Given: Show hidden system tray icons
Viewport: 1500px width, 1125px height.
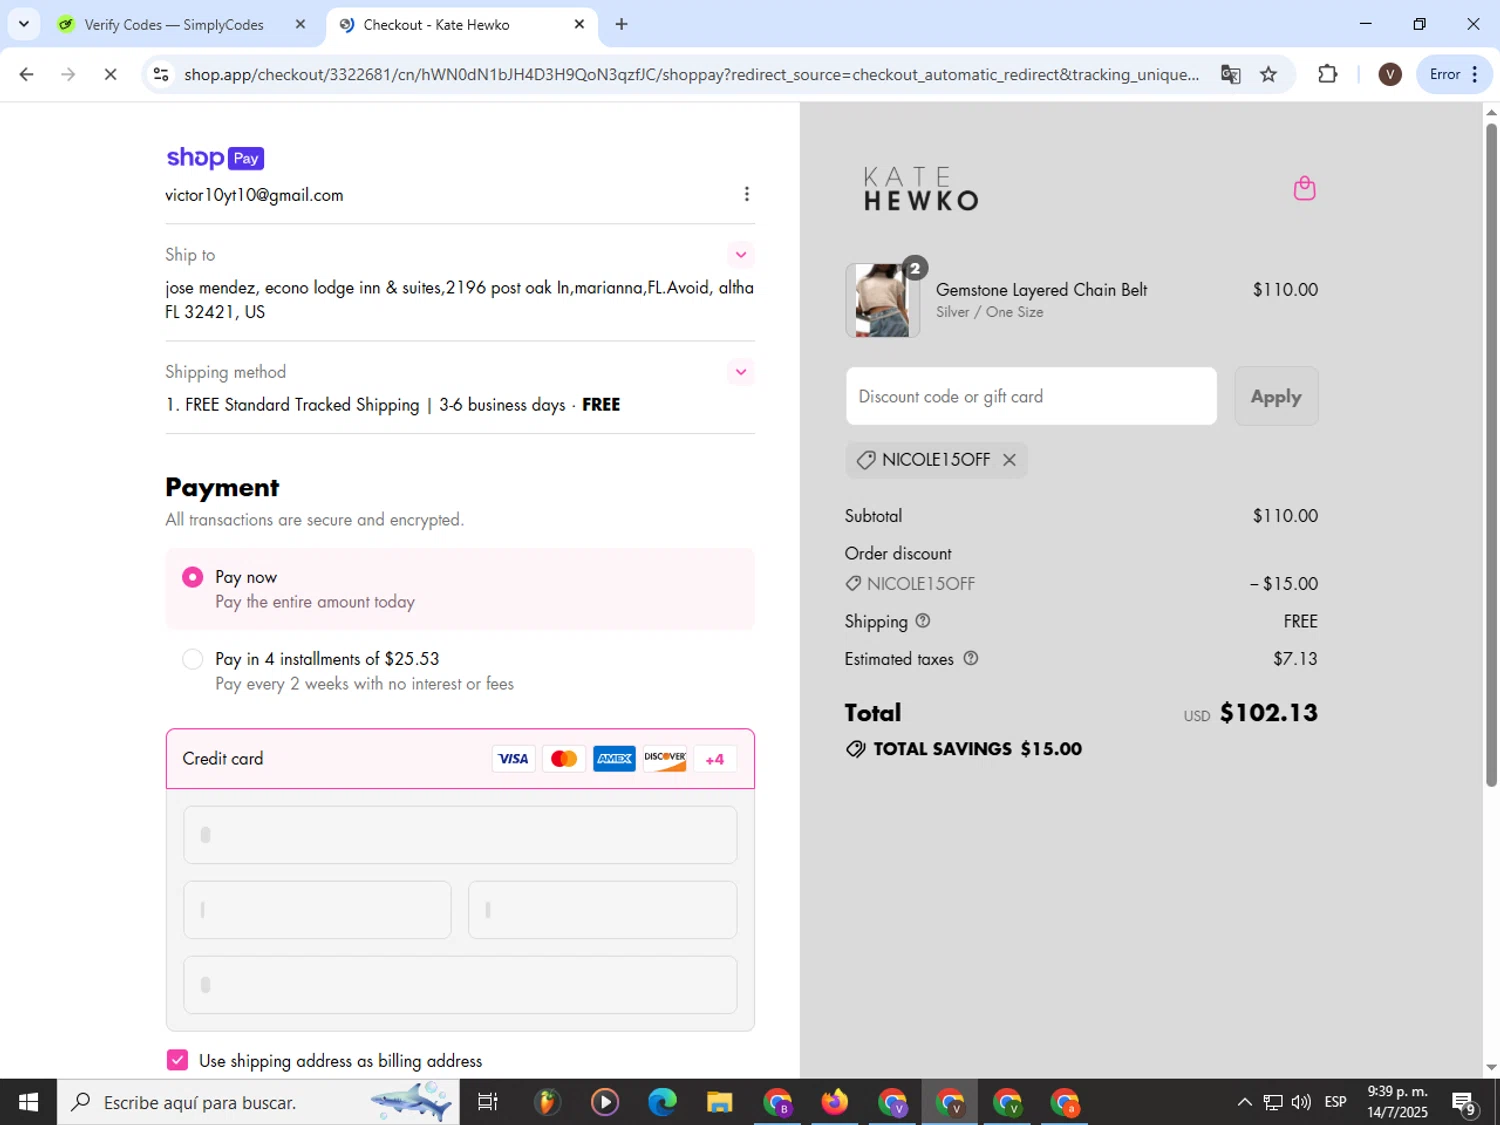Looking at the screenshot, I should (x=1244, y=1102).
